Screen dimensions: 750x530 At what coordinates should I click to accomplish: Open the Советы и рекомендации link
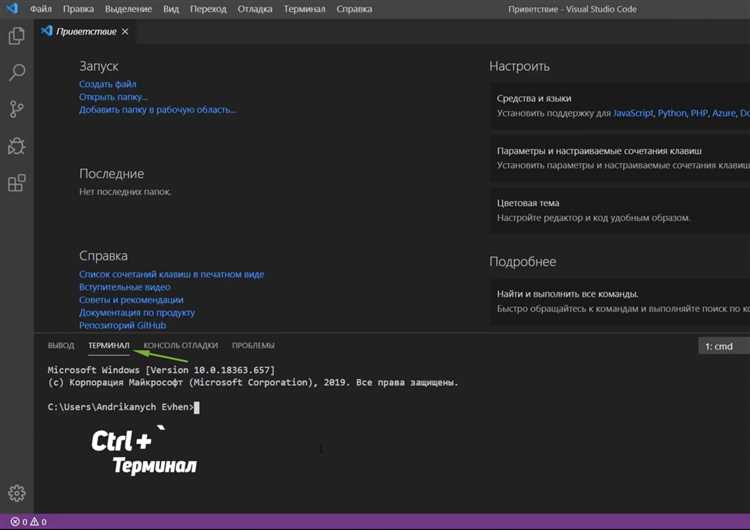tap(131, 300)
